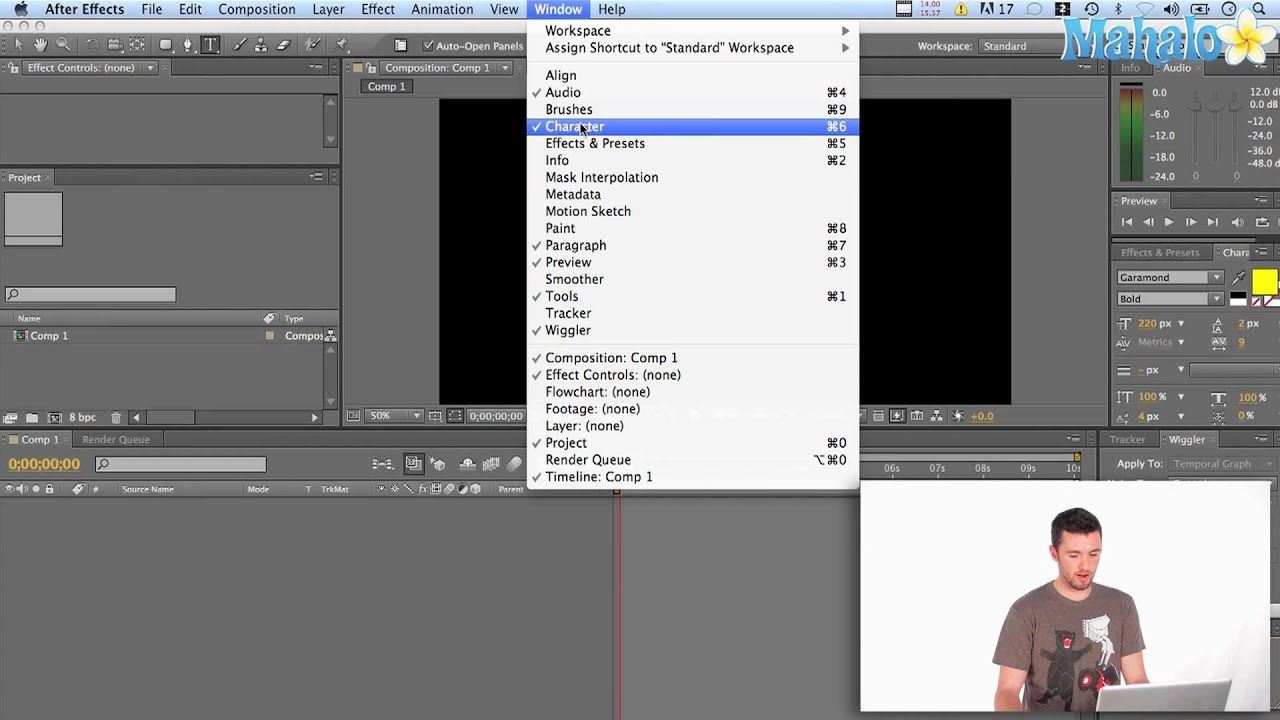Jump to first frame in Preview panel
The height and width of the screenshot is (720, 1280).
[x=1127, y=222]
